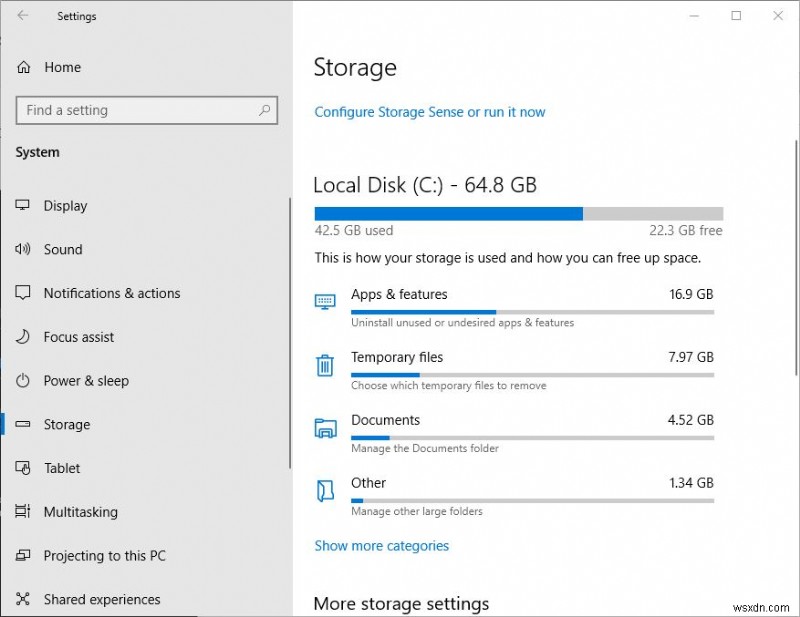Image resolution: width=800 pixels, height=617 pixels.
Task: Switch to the Multitasking section
Action: [78, 512]
